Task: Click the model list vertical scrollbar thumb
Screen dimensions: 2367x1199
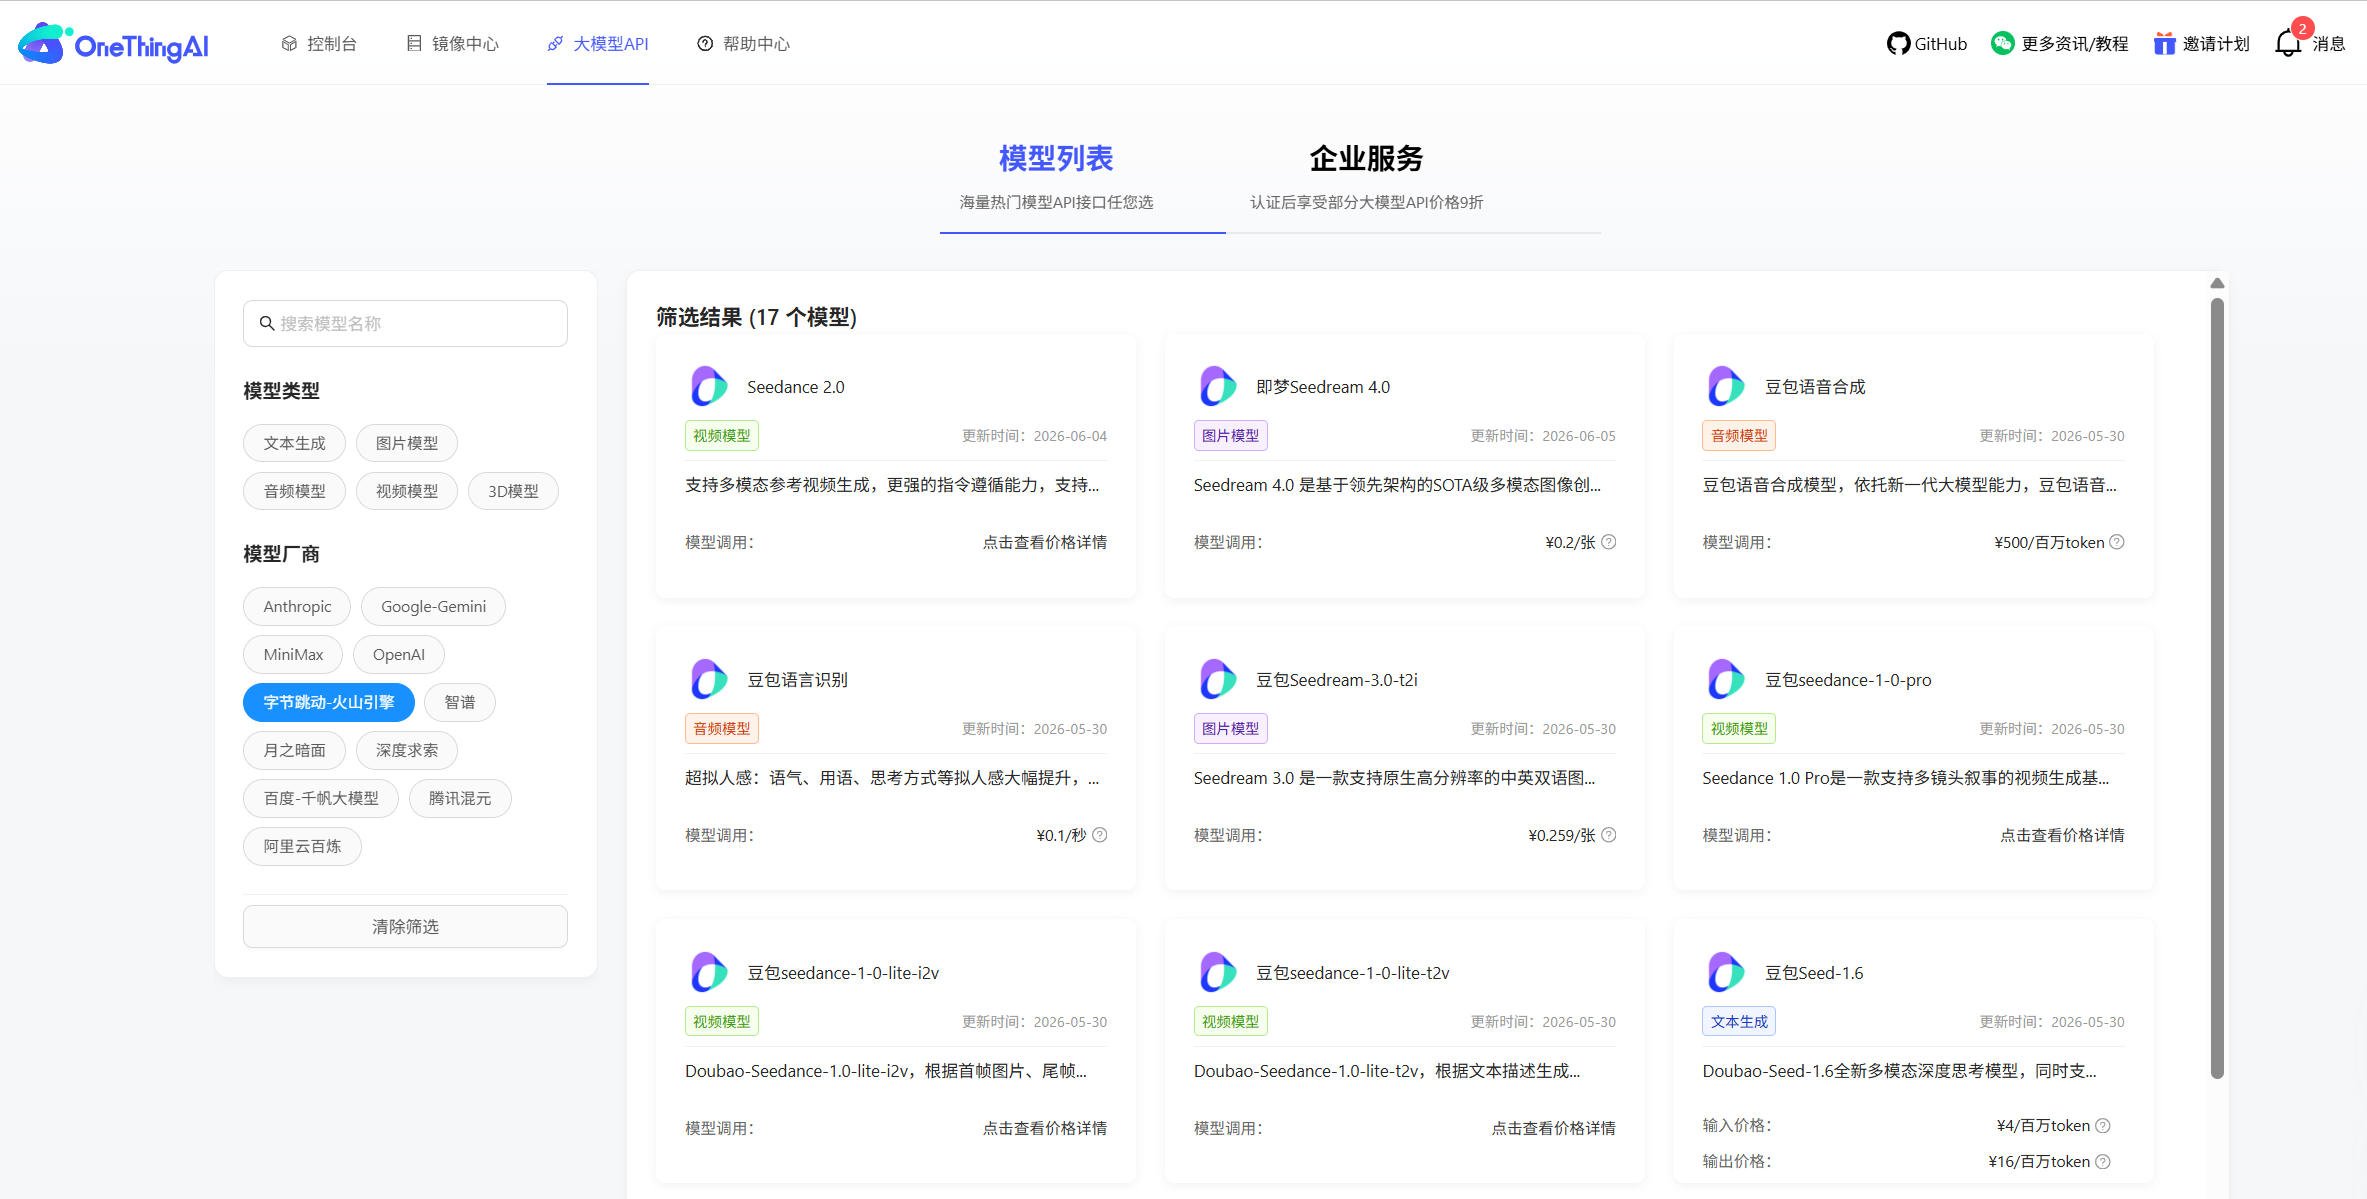Action: click(2217, 688)
